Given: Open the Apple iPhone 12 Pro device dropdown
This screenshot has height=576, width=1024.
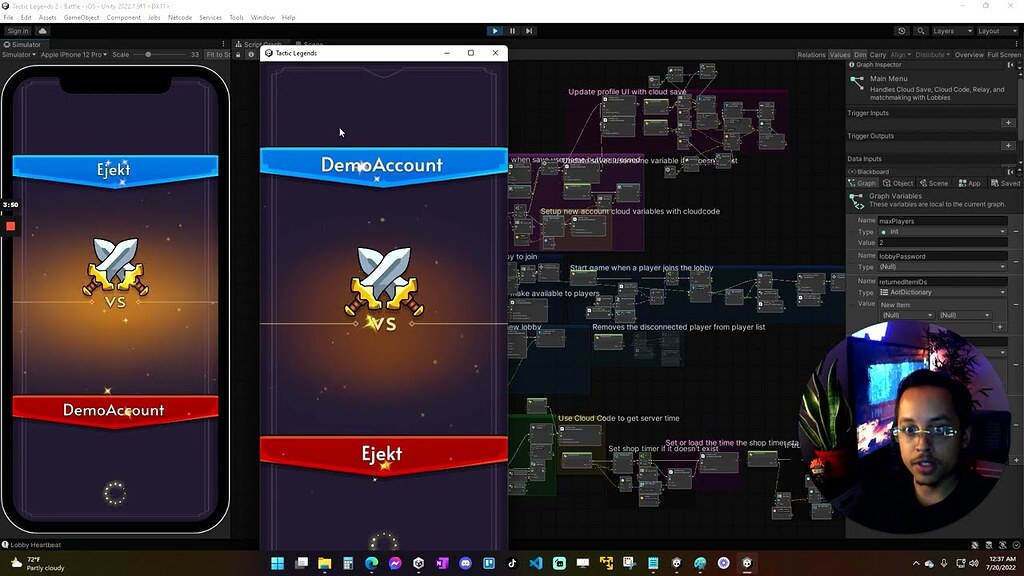Looking at the screenshot, I should pyautogui.click(x=72, y=54).
